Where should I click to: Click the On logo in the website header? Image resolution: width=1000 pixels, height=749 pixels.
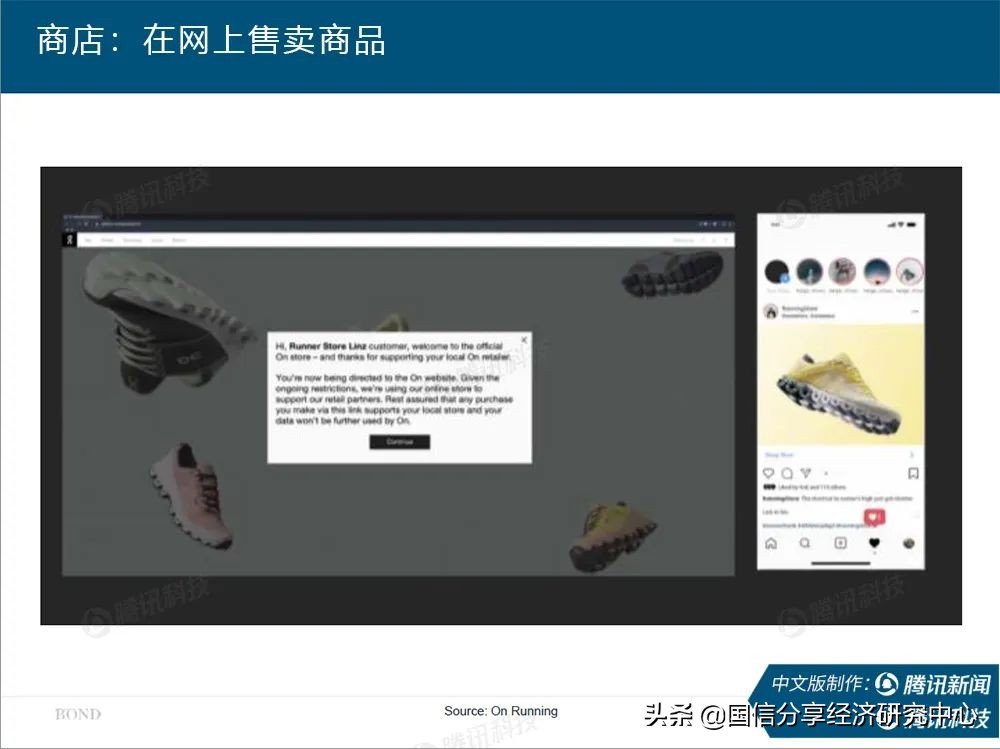[68, 239]
